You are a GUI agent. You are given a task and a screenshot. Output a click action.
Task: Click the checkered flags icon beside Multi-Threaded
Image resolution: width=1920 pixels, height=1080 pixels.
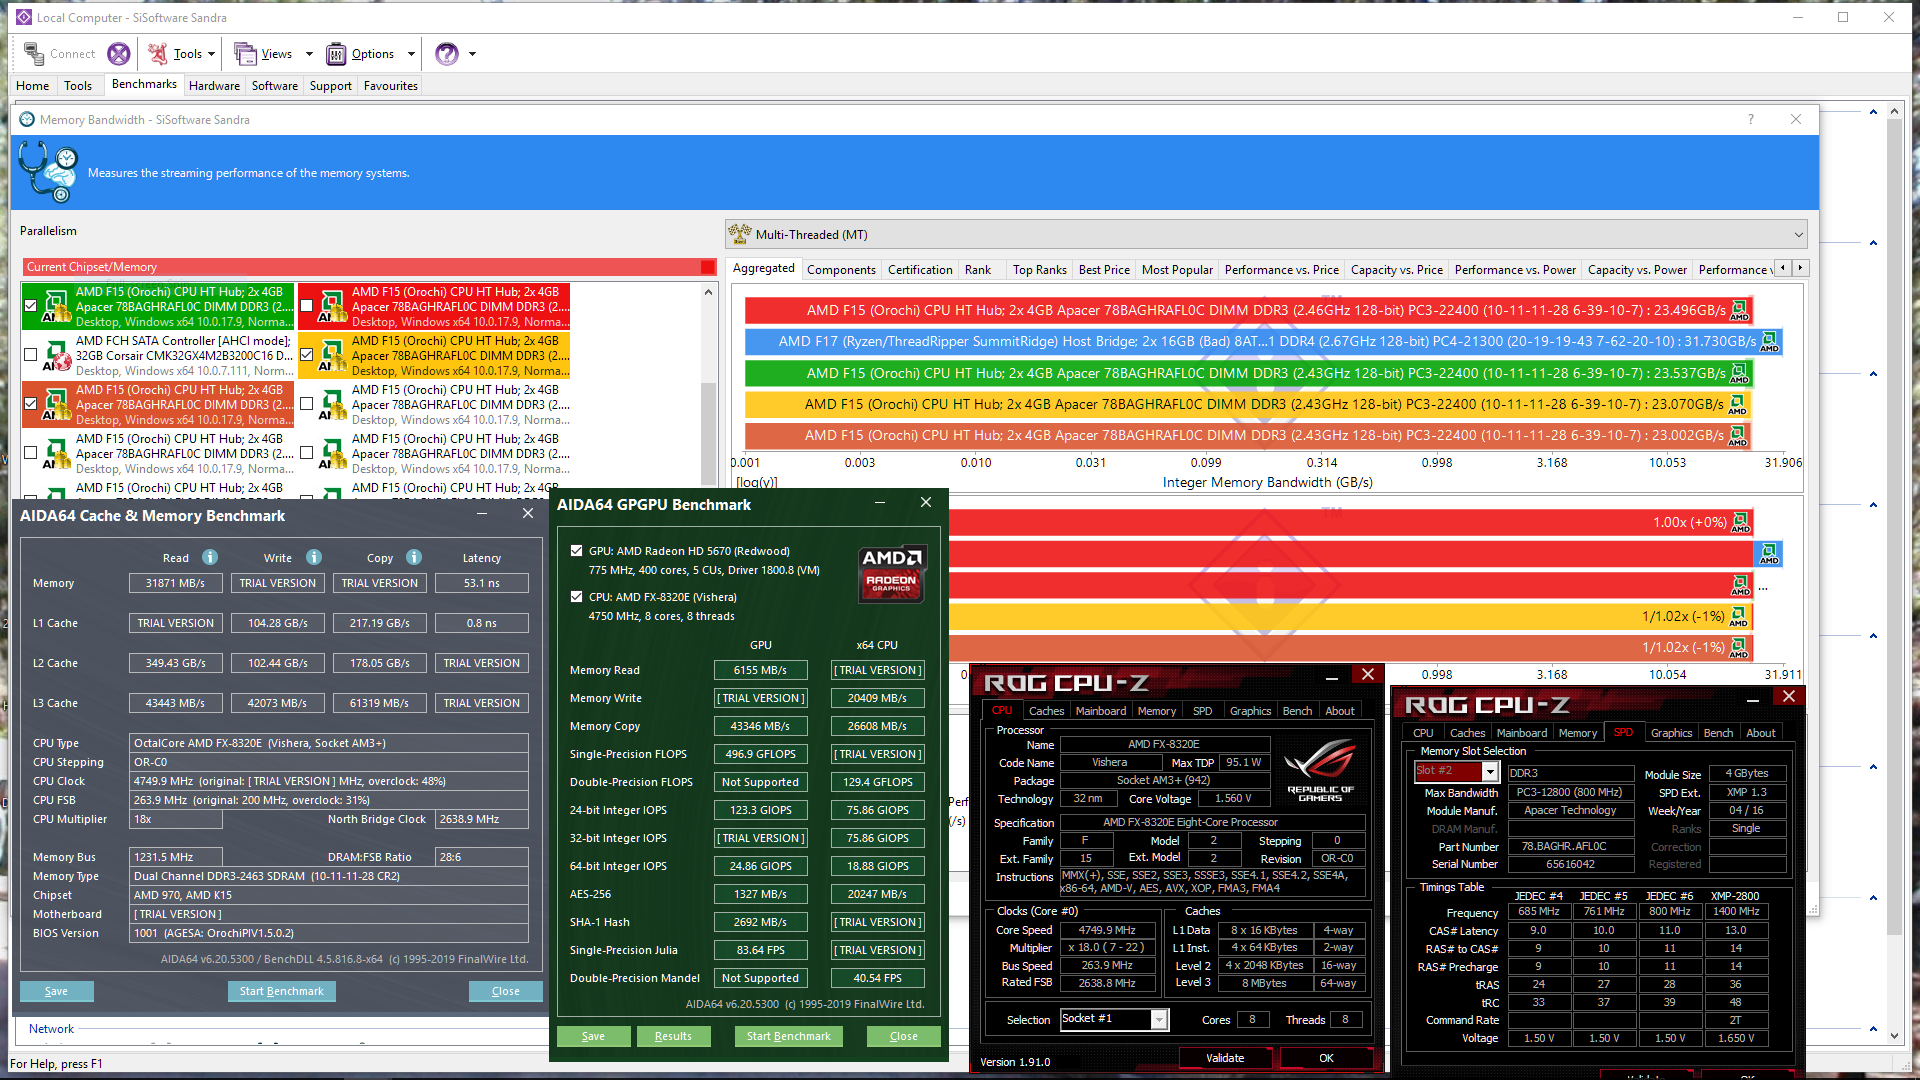click(x=740, y=234)
